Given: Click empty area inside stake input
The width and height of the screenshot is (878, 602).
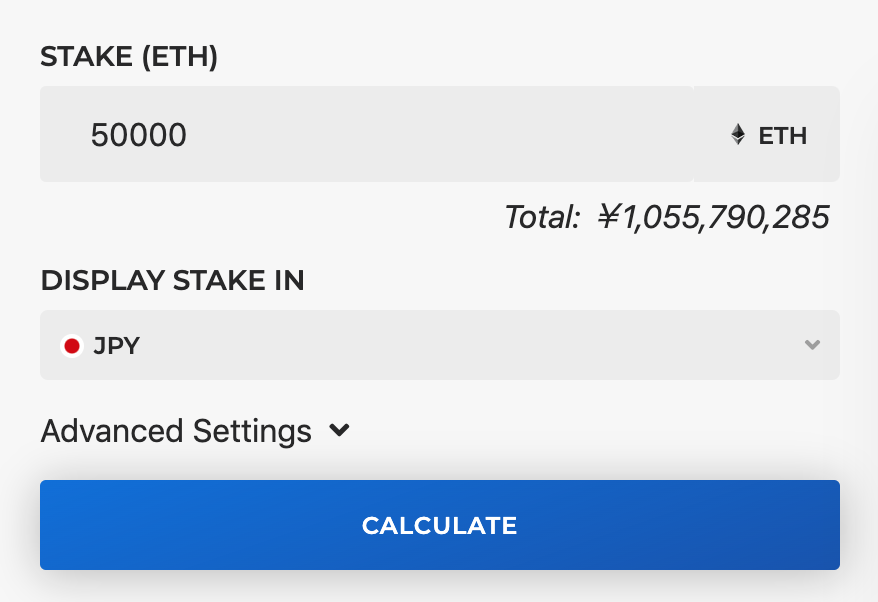Looking at the screenshot, I should click(x=437, y=134).
